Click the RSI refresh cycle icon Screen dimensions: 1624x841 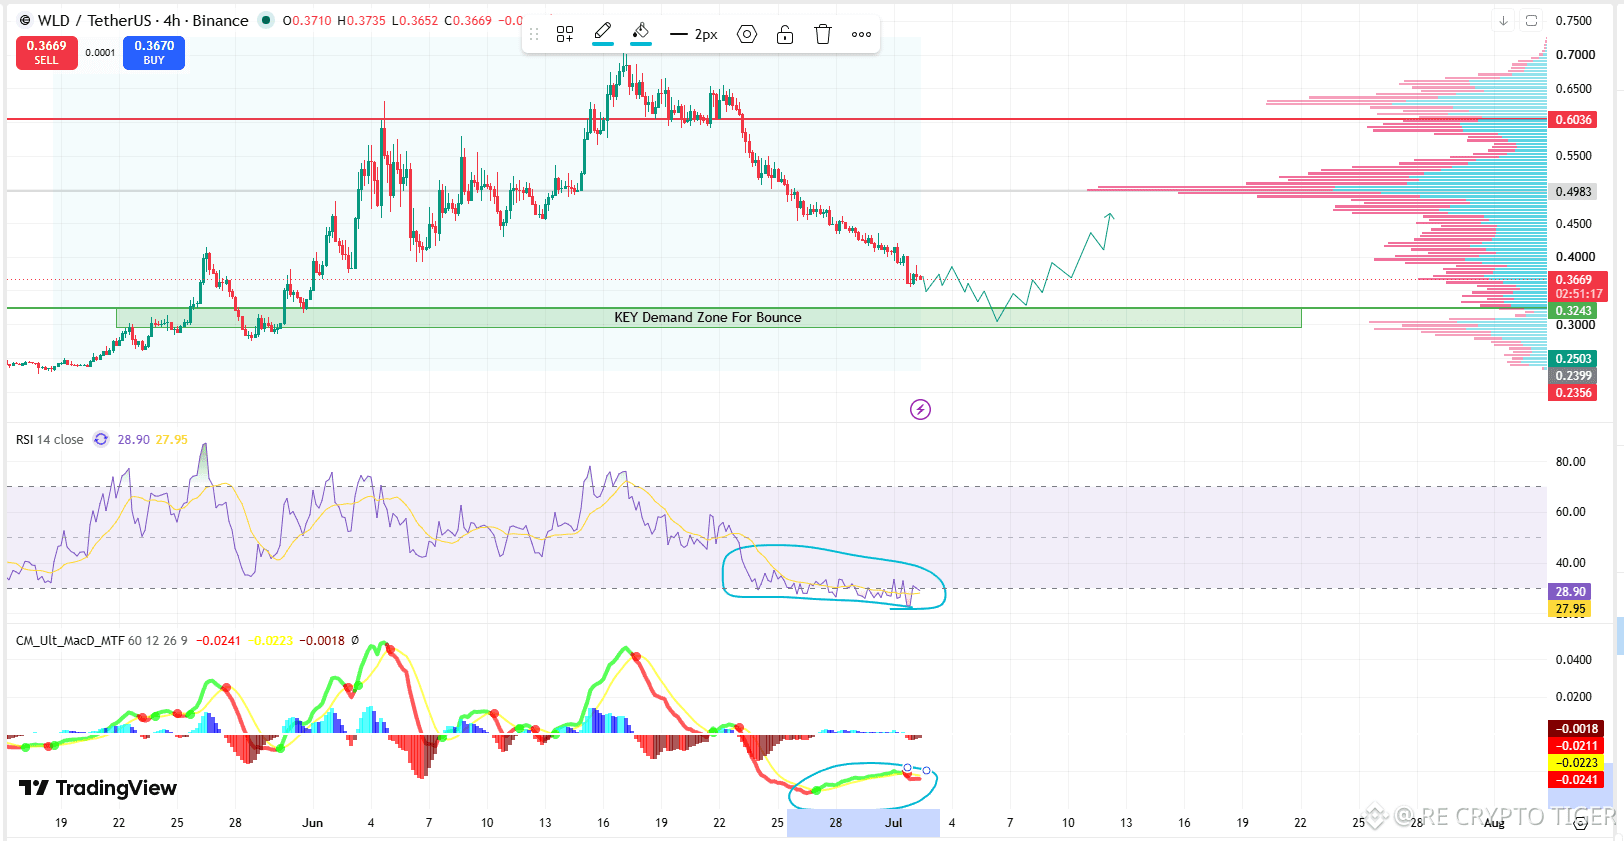(101, 439)
